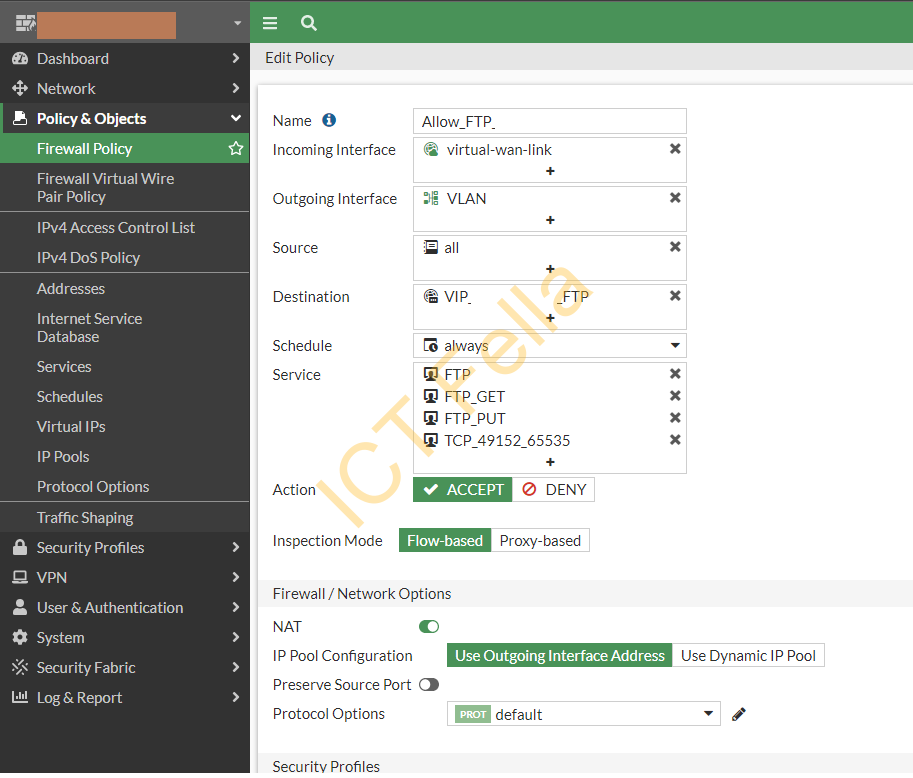Expand the Dashboard menu
The image size is (913, 778).
tap(236, 58)
